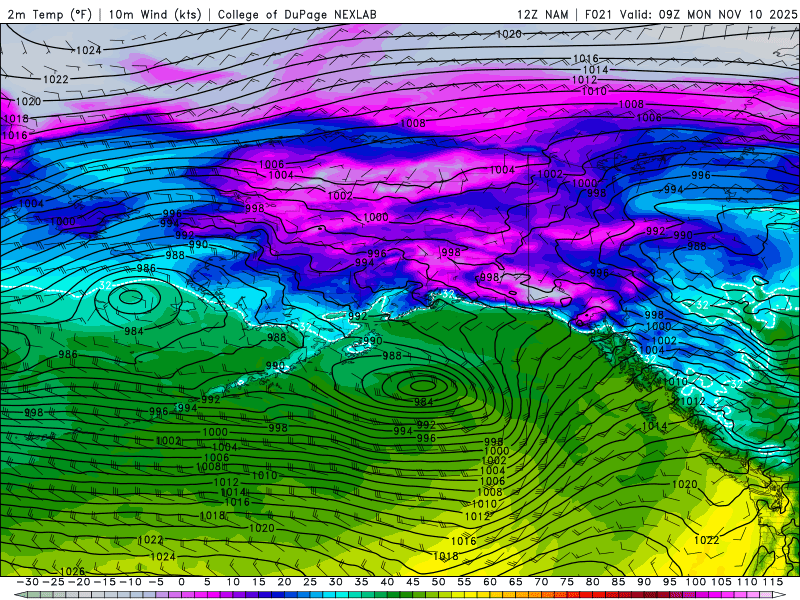Click the -10 value on the temperature scale
The height and width of the screenshot is (600, 800).
coord(130,582)
